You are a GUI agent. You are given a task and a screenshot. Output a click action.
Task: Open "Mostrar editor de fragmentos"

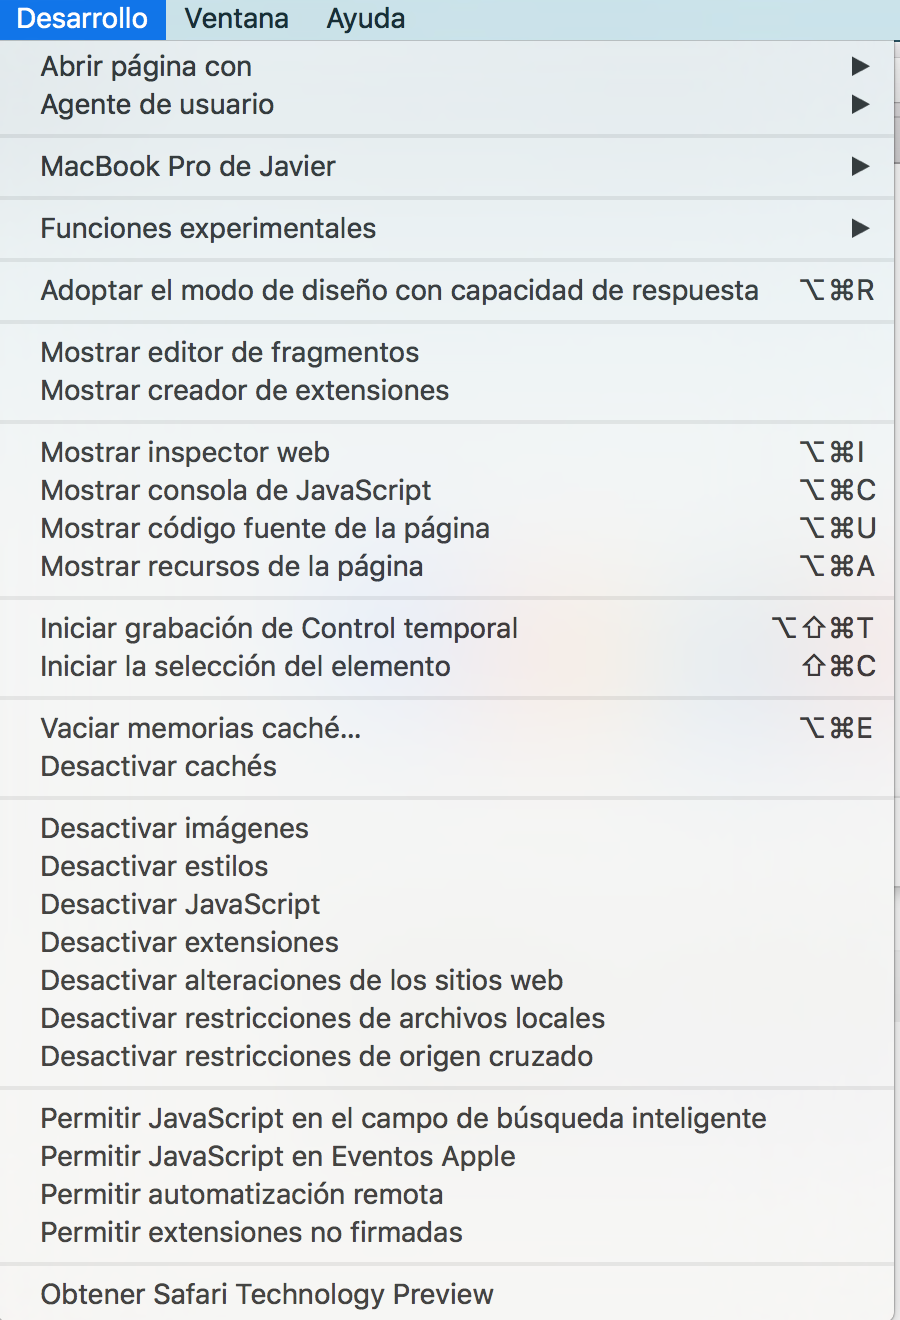point(229,352)
